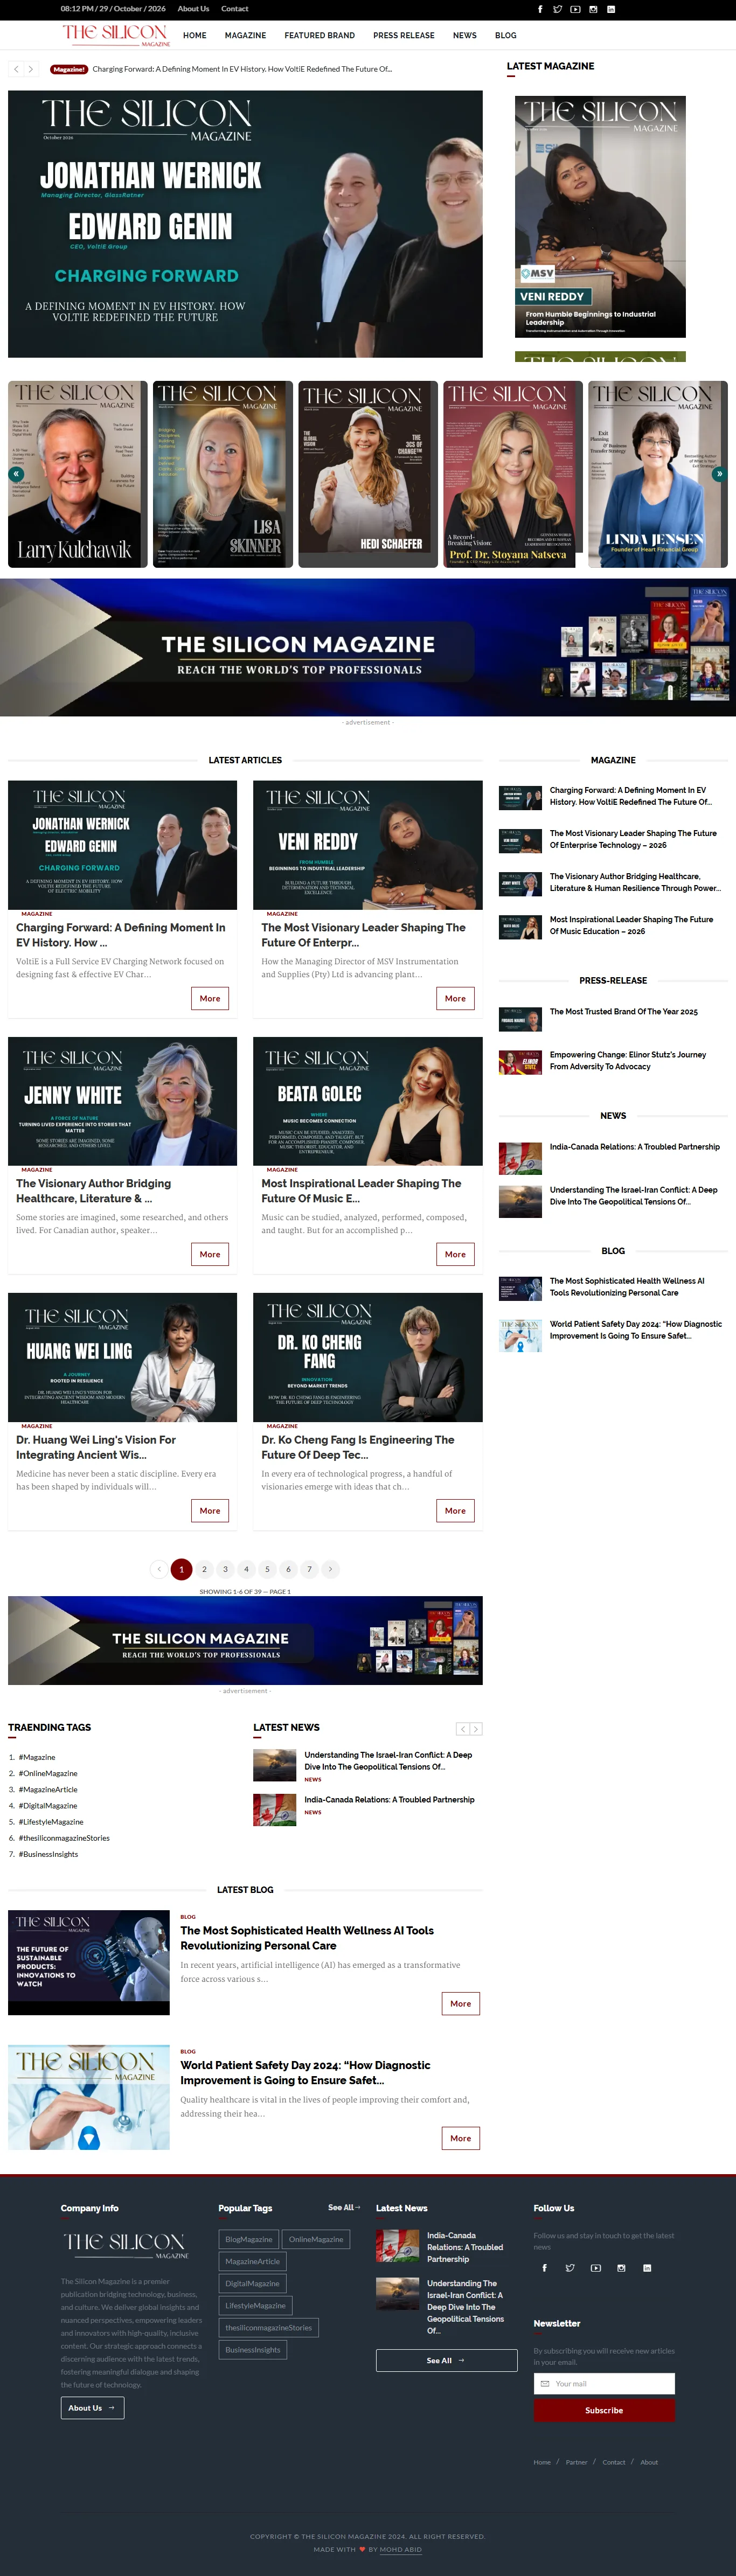Open sidebar article The Most Trusted Brand Of The Year 2025
The image size is (736, 2576).
[x=624, y=1011]
